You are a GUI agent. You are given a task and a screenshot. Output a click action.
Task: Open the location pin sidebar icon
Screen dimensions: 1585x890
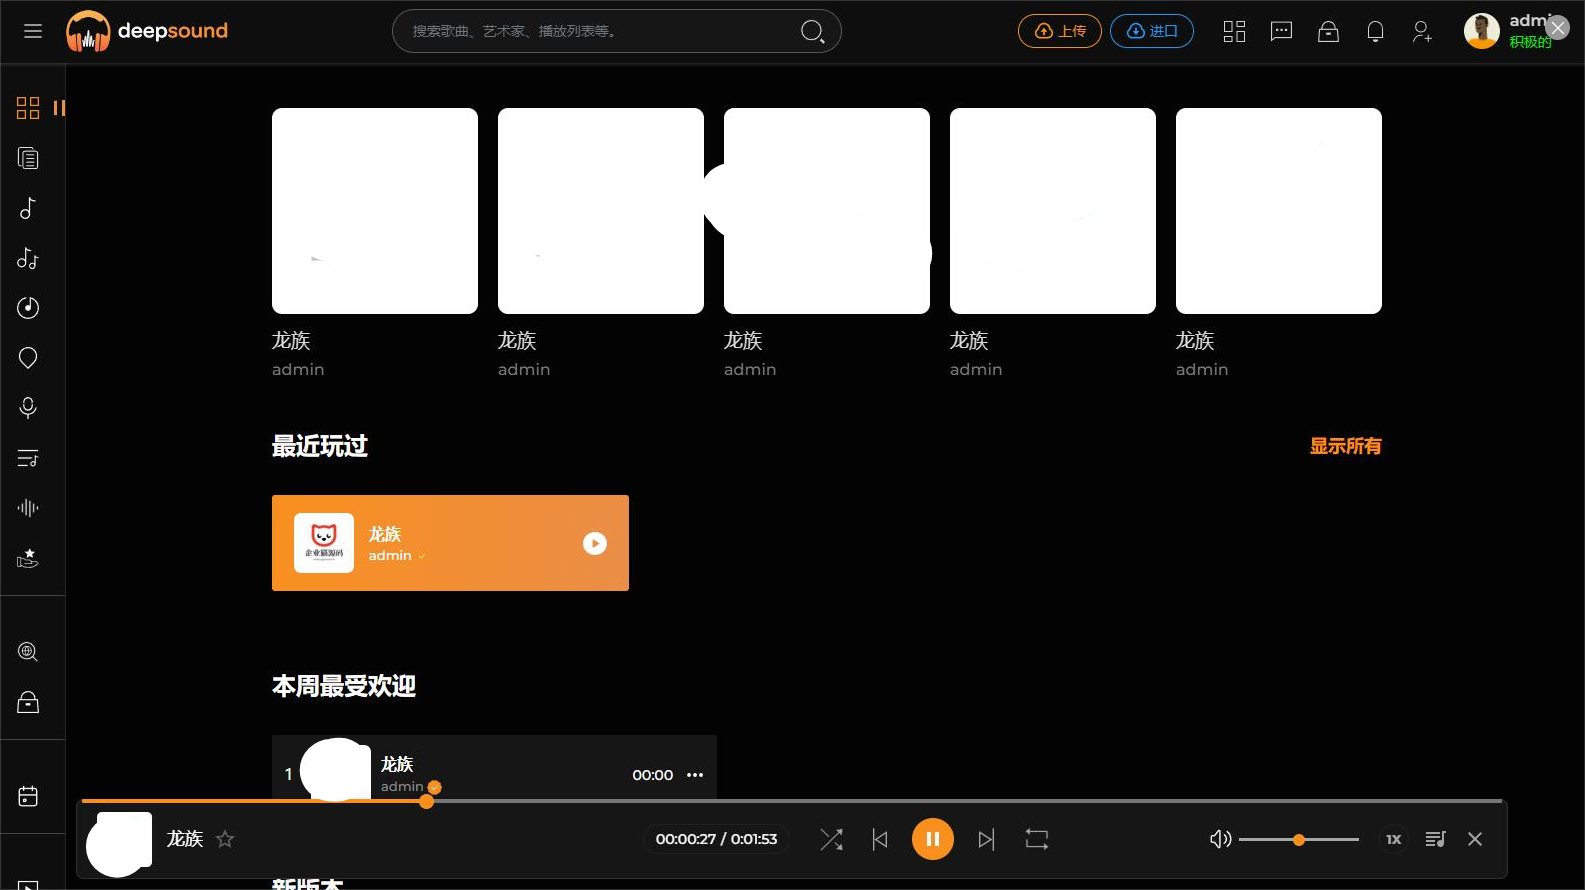click(x=28, y=358)
